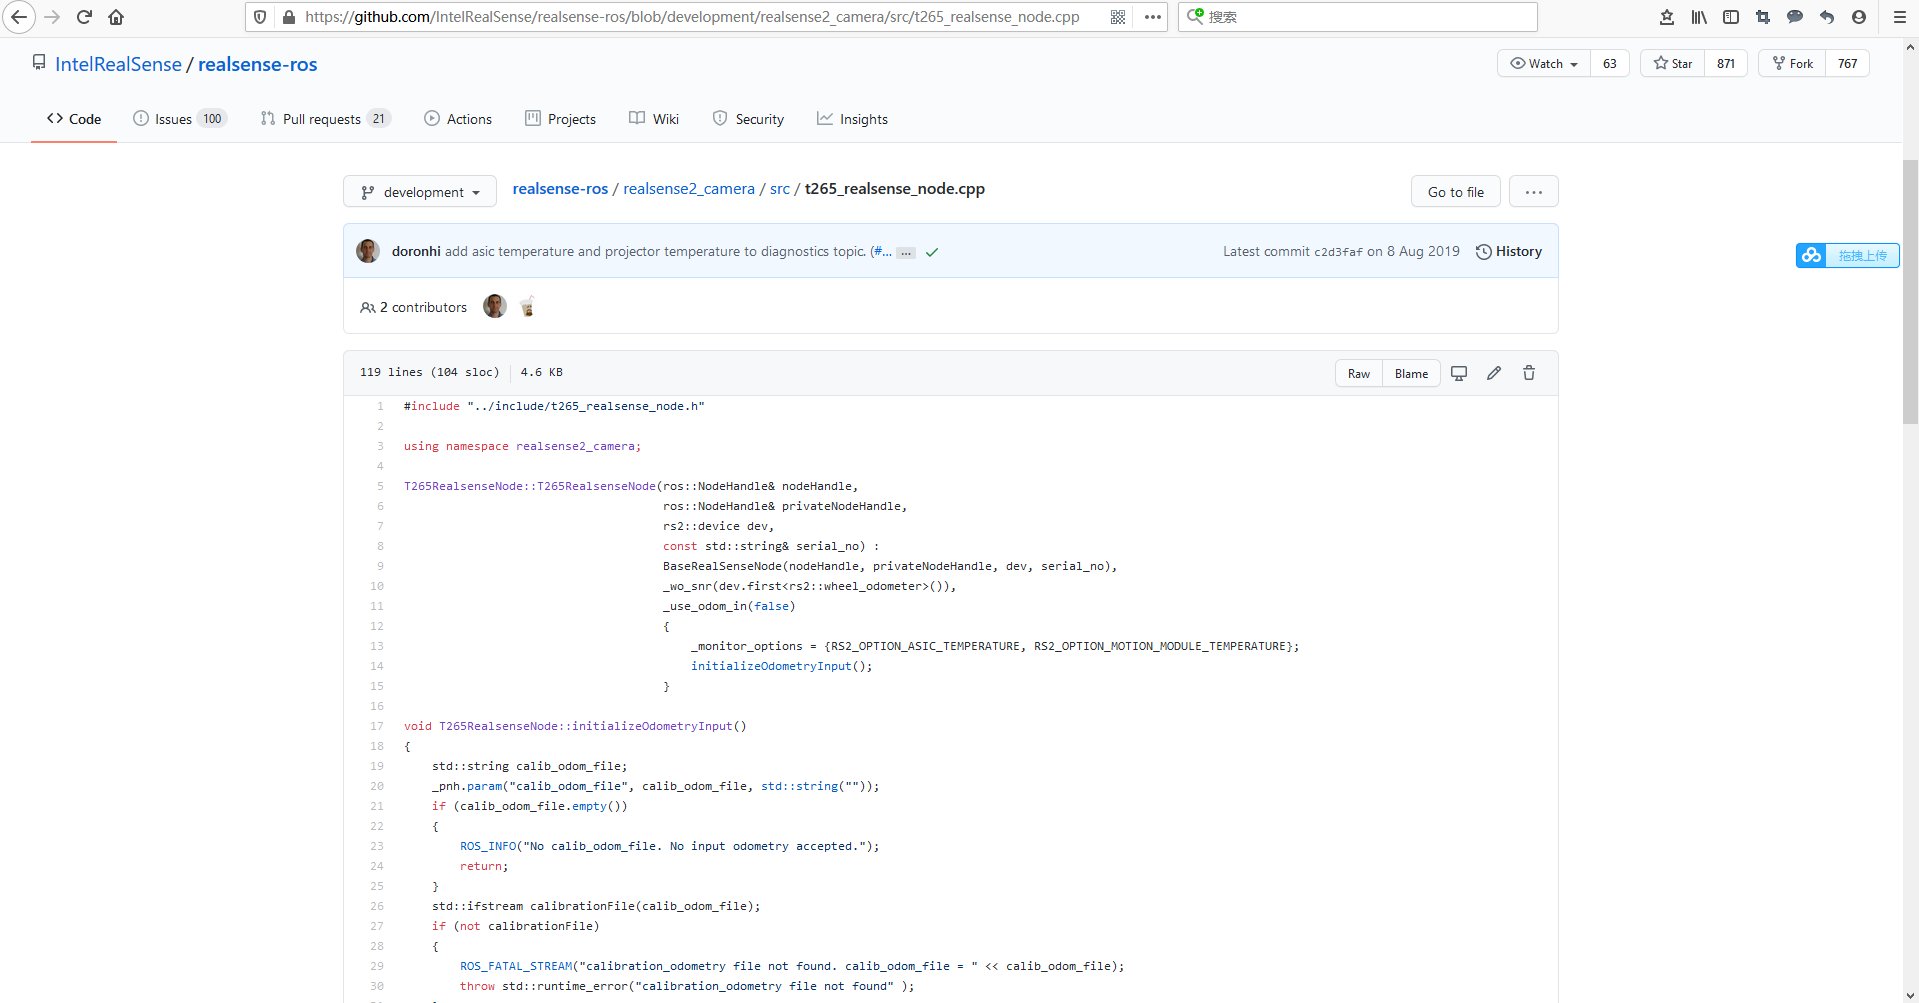
Task: Open the Actions tab
Action: pos(458,119)
